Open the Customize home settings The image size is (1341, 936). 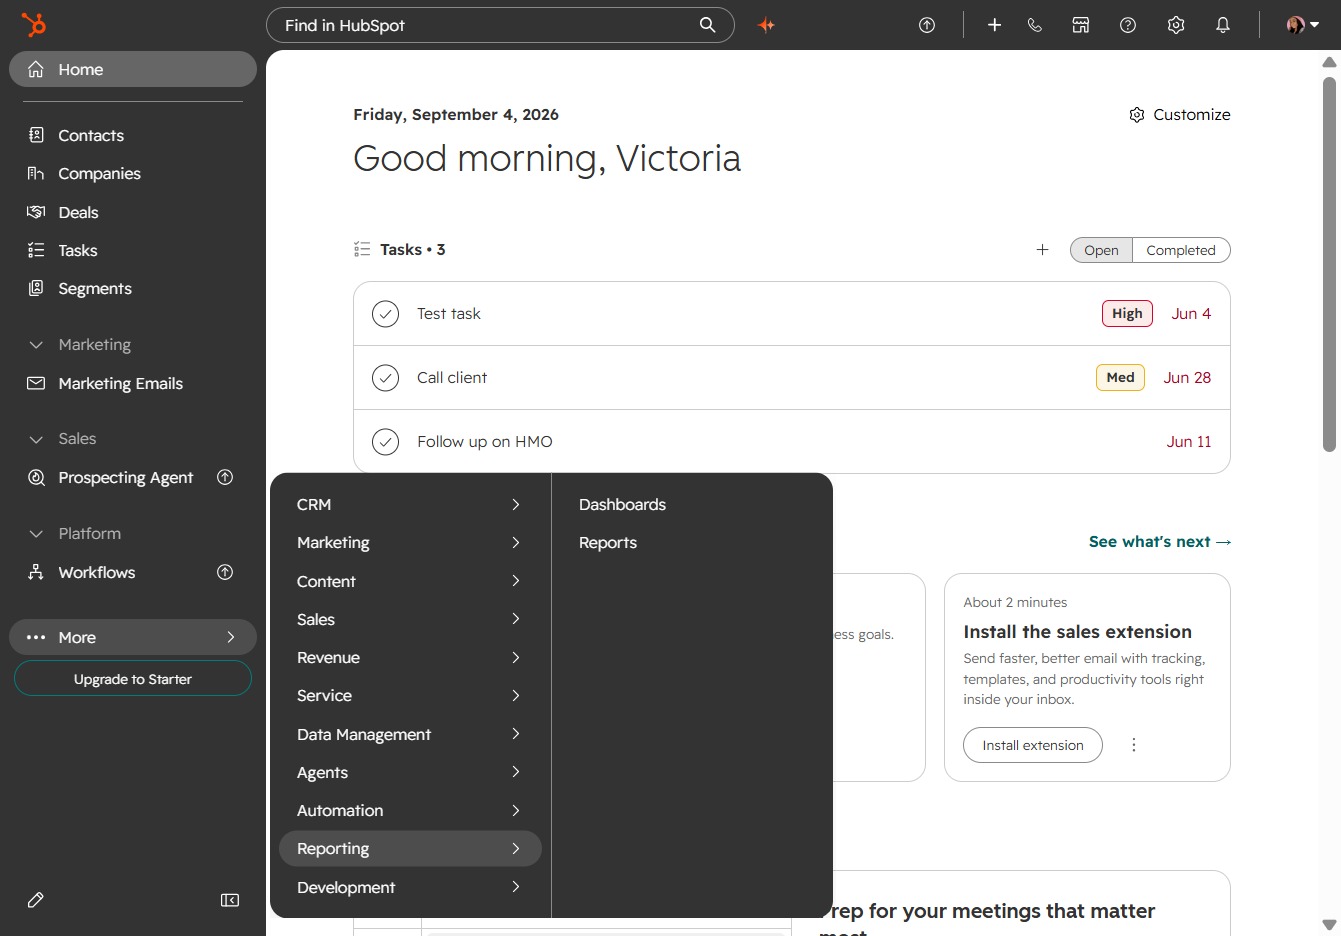[1180, 115]
